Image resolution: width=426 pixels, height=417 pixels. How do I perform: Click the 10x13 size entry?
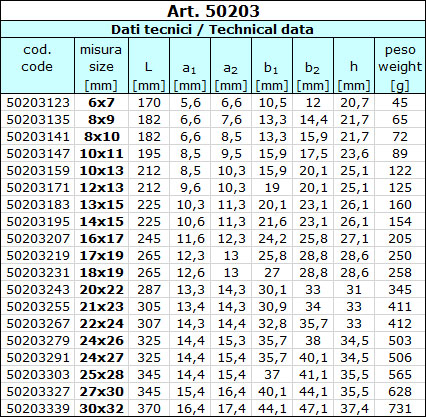click(101, 170)
